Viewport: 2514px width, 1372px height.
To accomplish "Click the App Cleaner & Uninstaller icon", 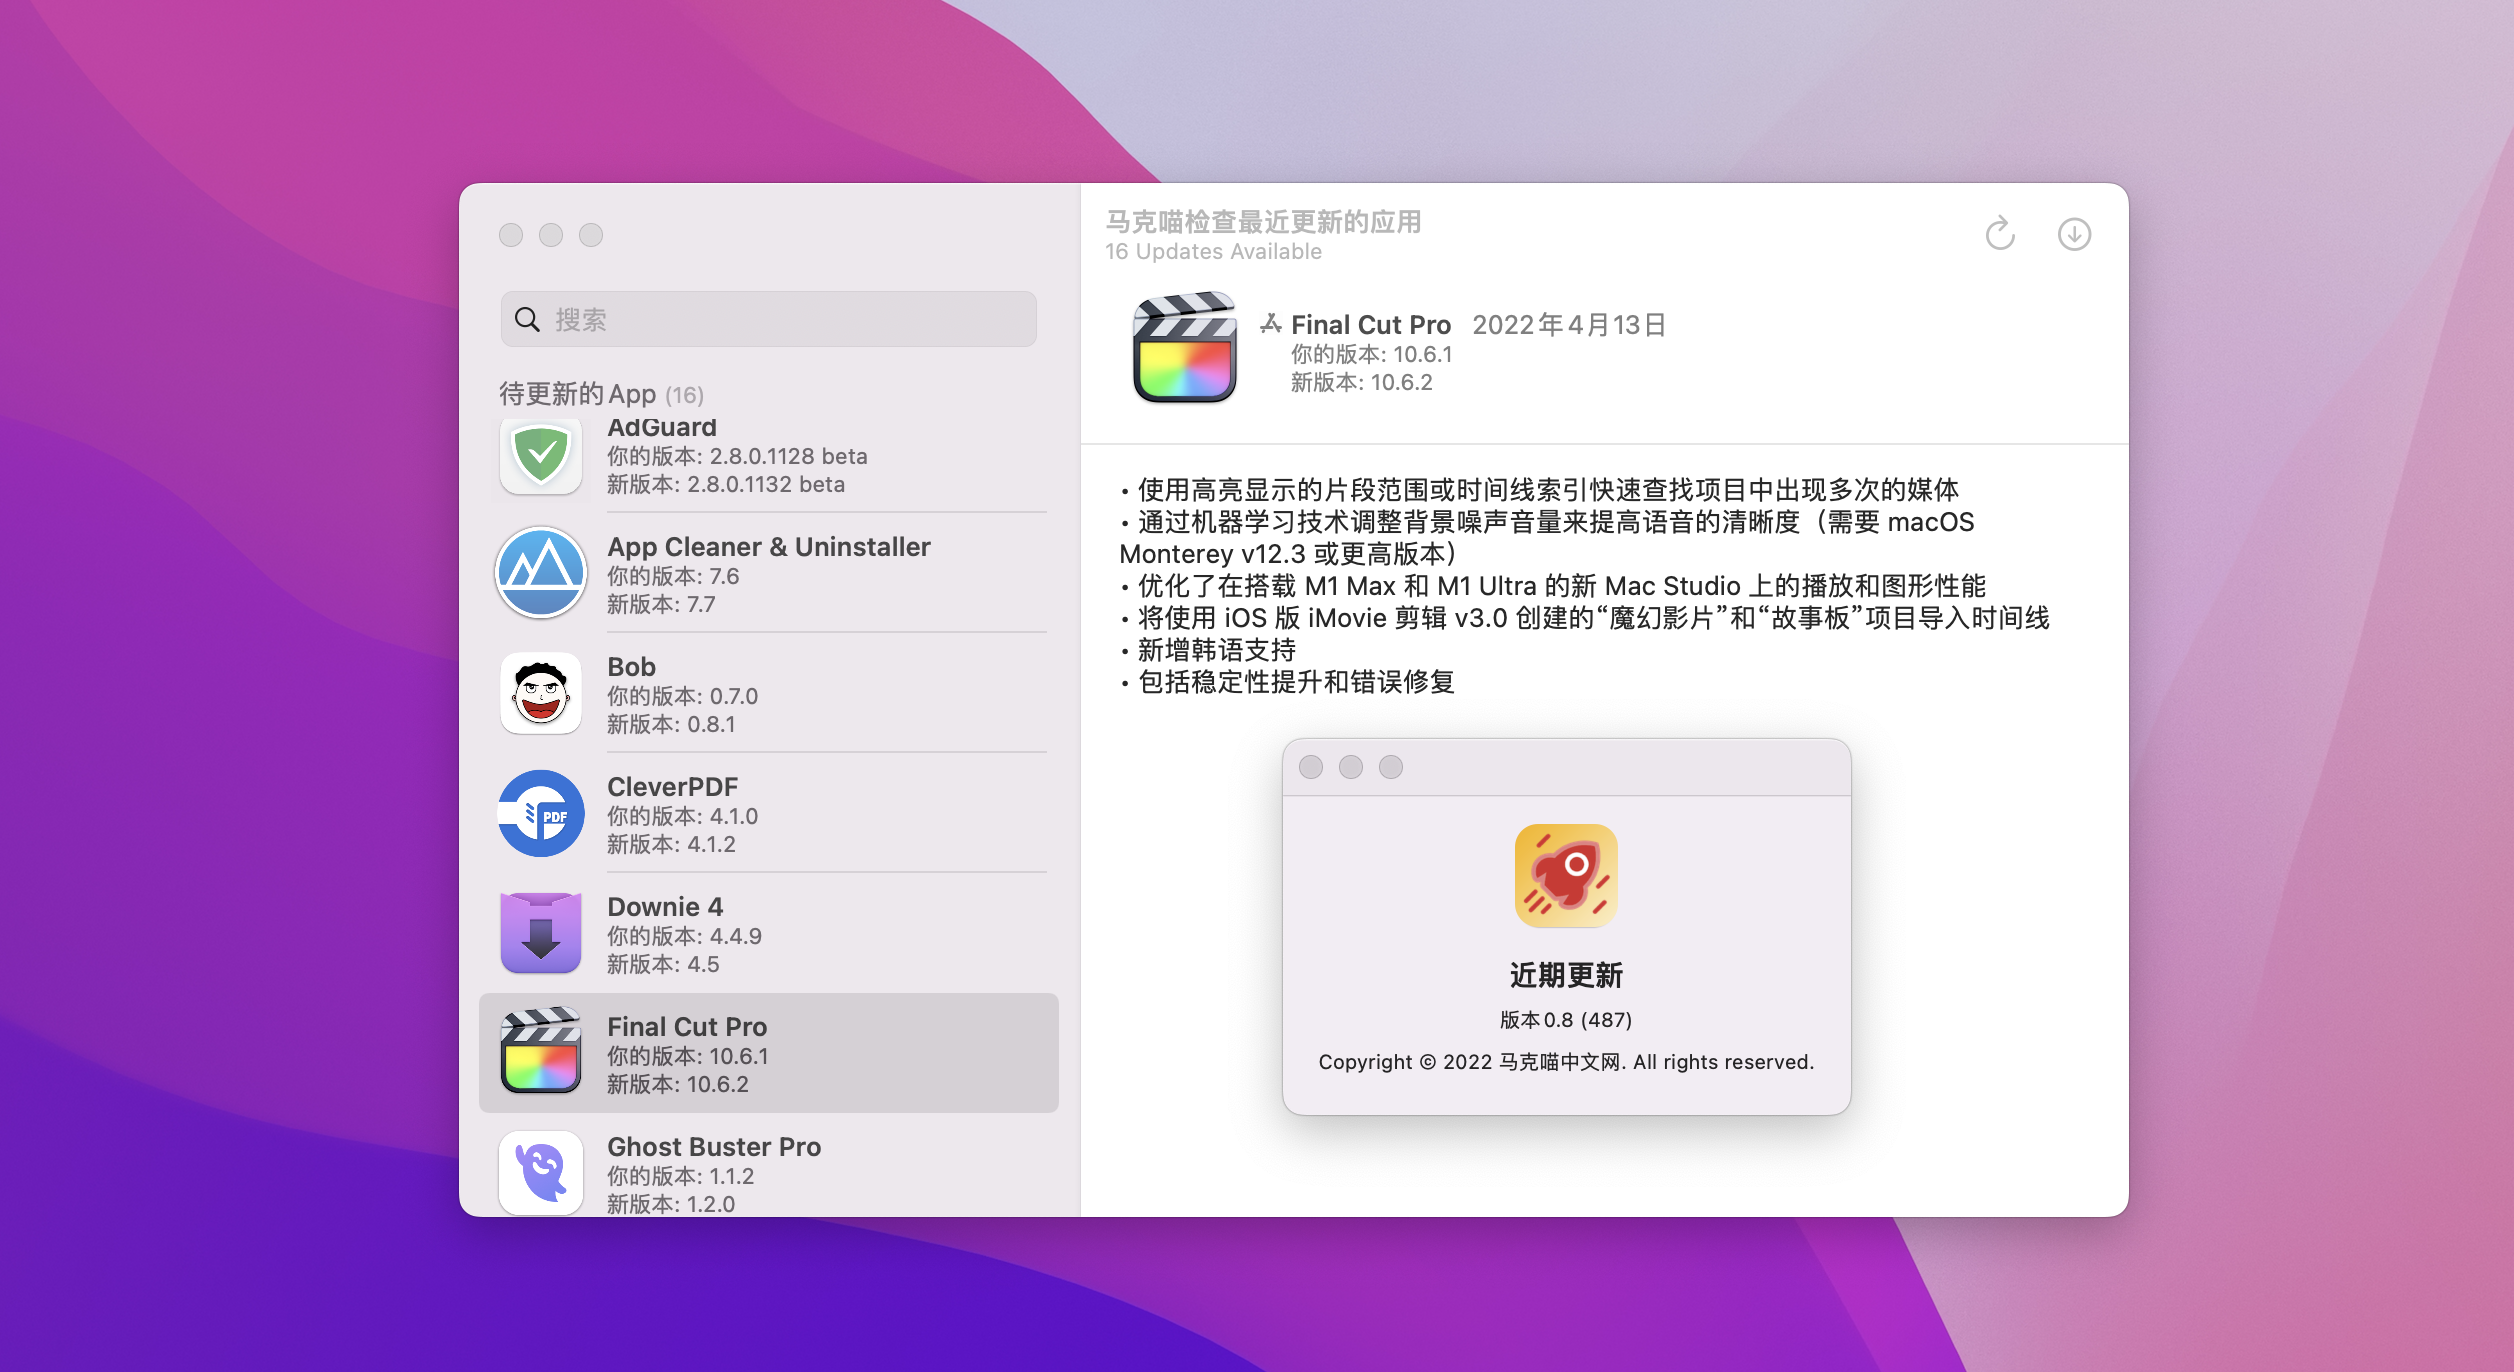I will [x=541, y=573].
